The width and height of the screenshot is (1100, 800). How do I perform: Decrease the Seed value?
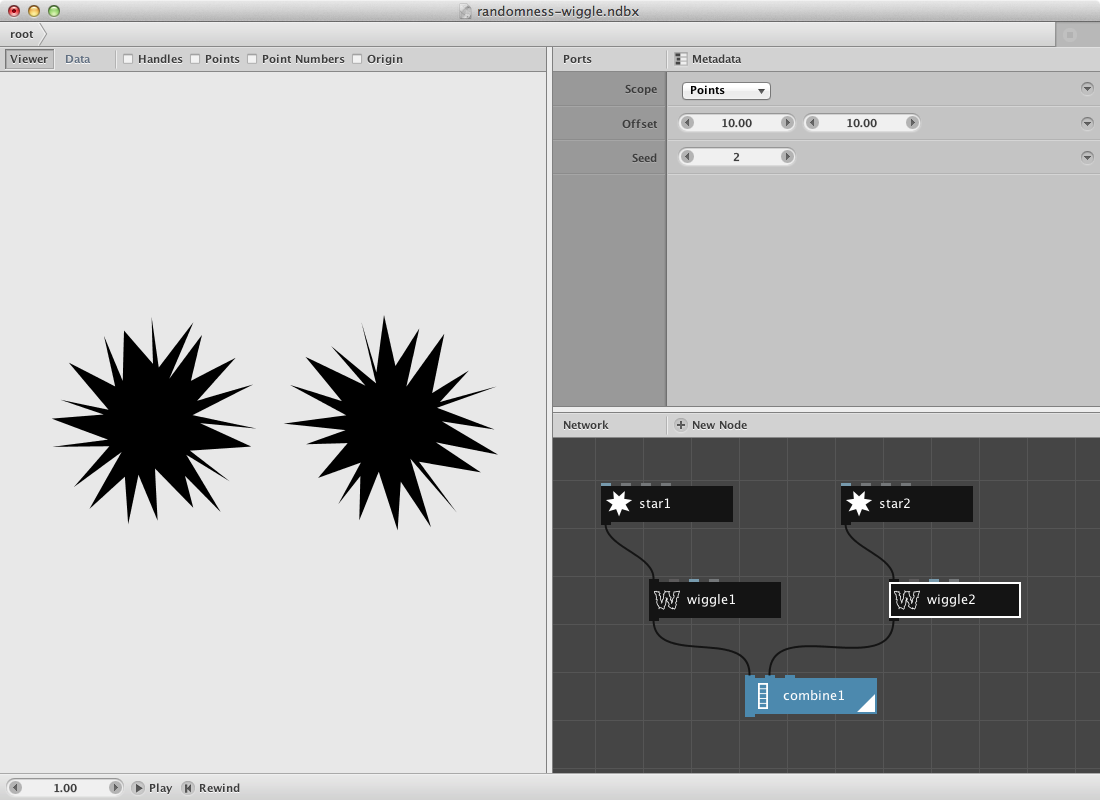(x=688, y=156)
